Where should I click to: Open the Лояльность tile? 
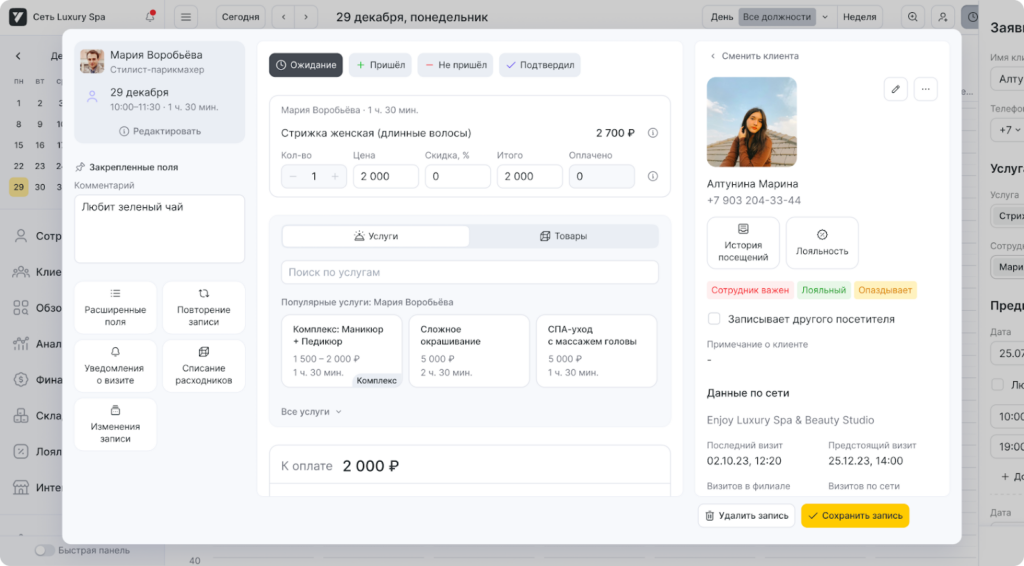click(822, 243)
